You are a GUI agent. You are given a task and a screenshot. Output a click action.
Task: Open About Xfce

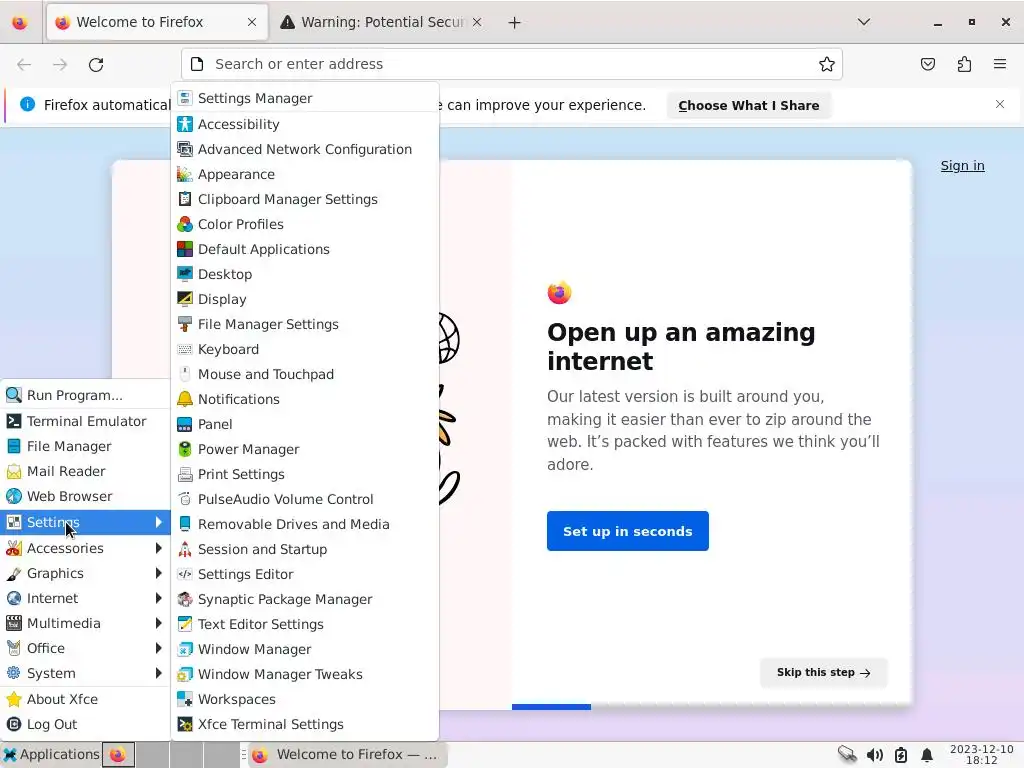click(x=86, y=699)
